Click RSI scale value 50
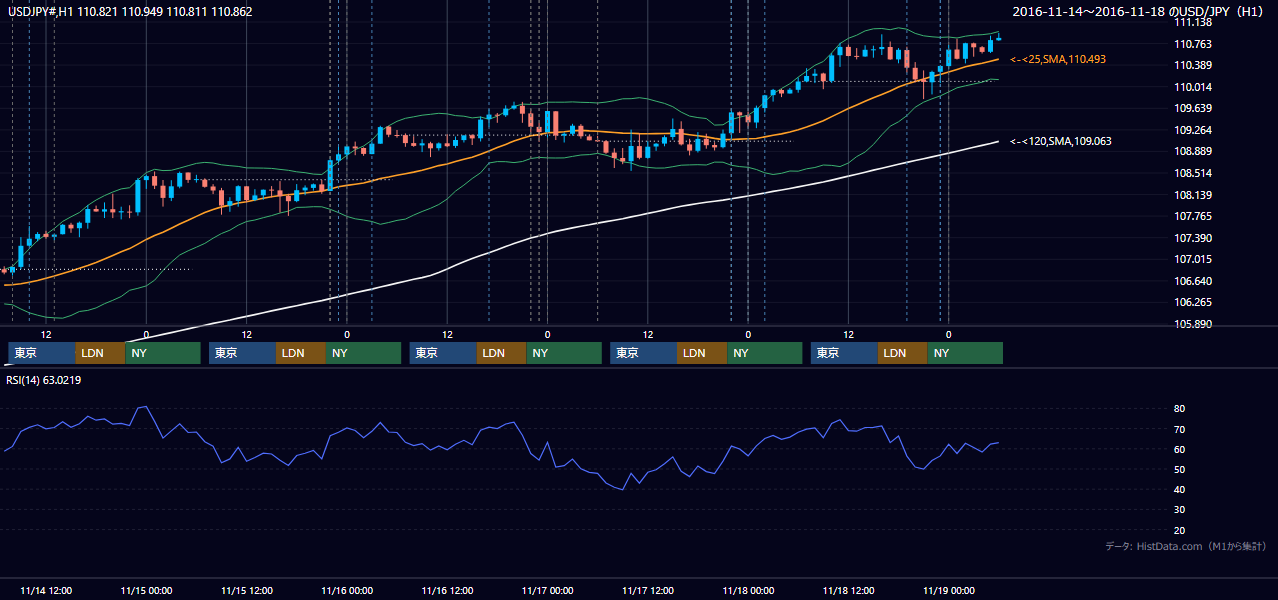The image size is (1278, 600). pyautogui.click(x=1180, y=469)
